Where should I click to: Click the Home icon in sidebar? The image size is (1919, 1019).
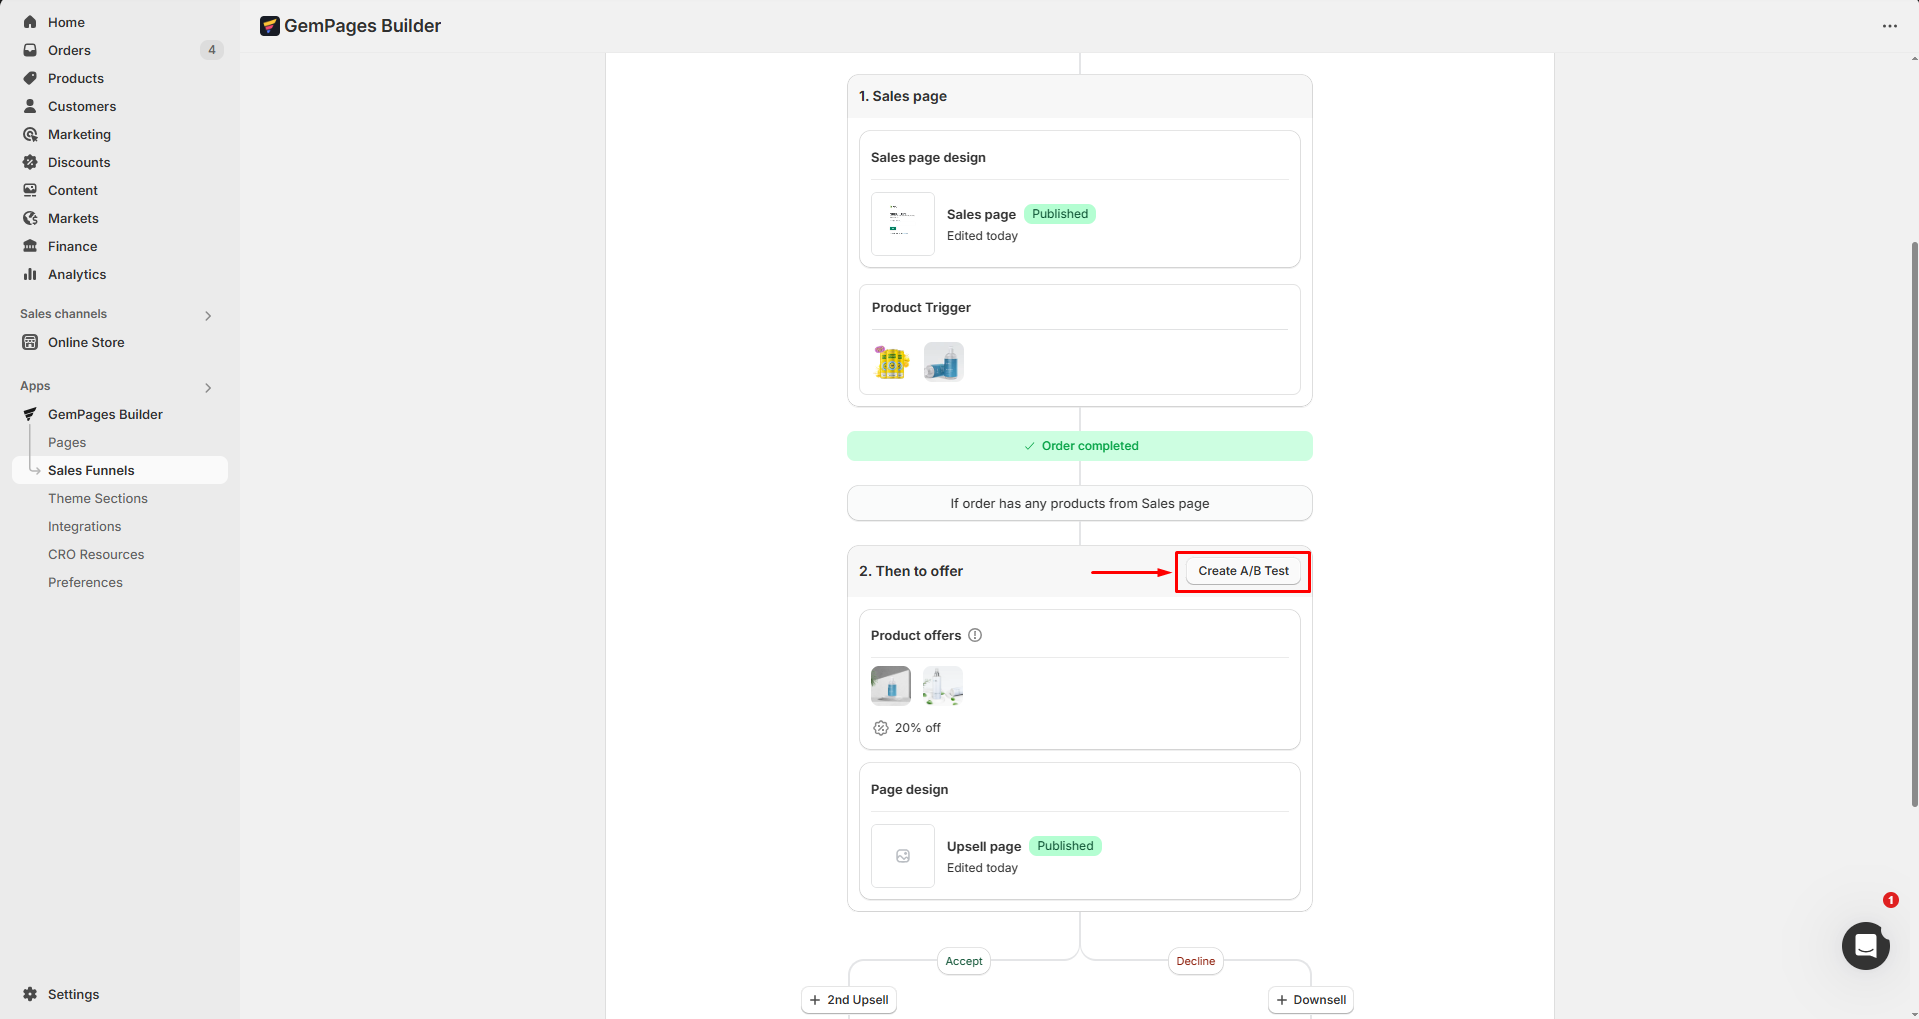point(30,22)
